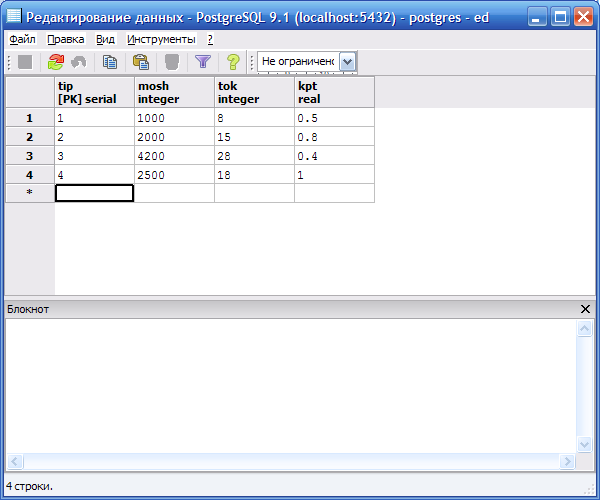The image size is (600, 500).
Task: Expand the row limit dropdown arrow
Action: 347,62
